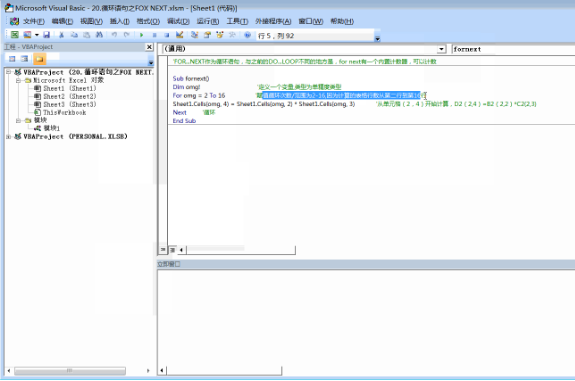Click code window horizontal scrollbar
The image size is (575, 381).
241,250
